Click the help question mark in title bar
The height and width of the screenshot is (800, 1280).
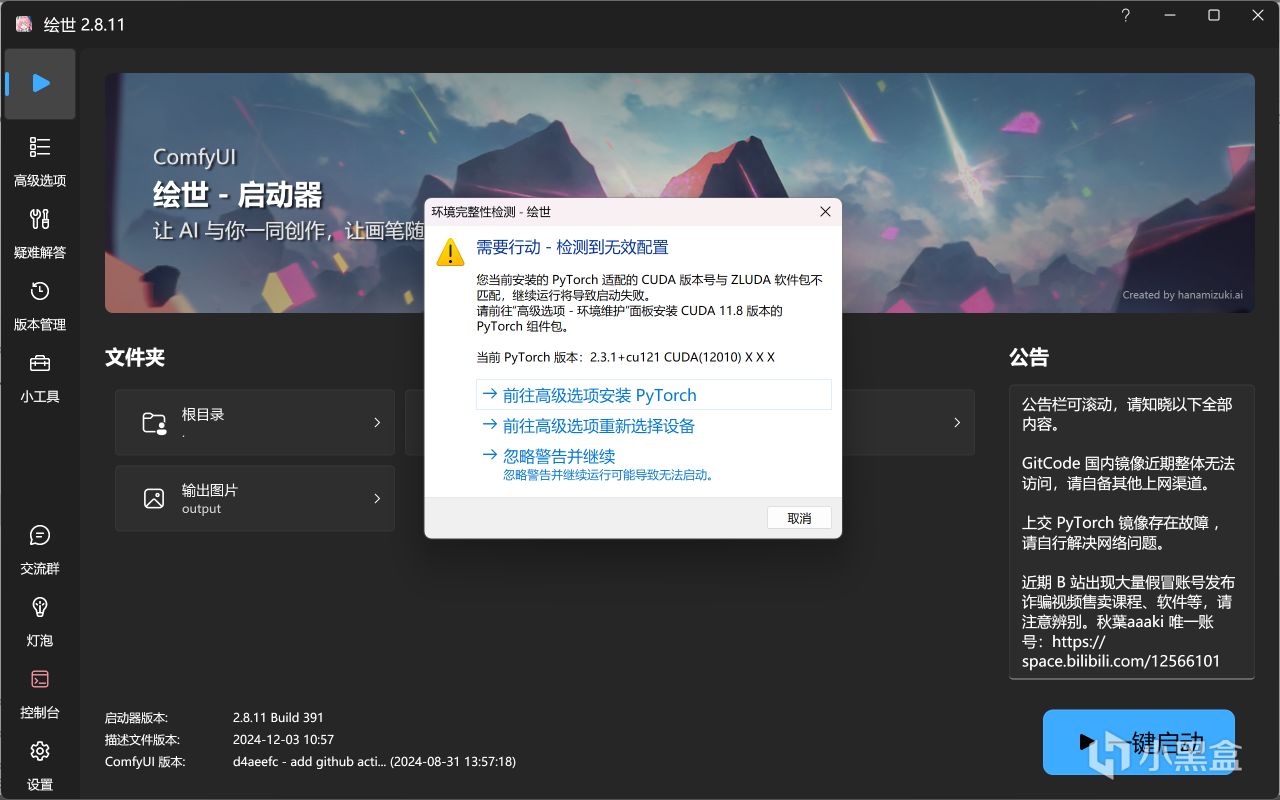click(x=1126, y=15)
